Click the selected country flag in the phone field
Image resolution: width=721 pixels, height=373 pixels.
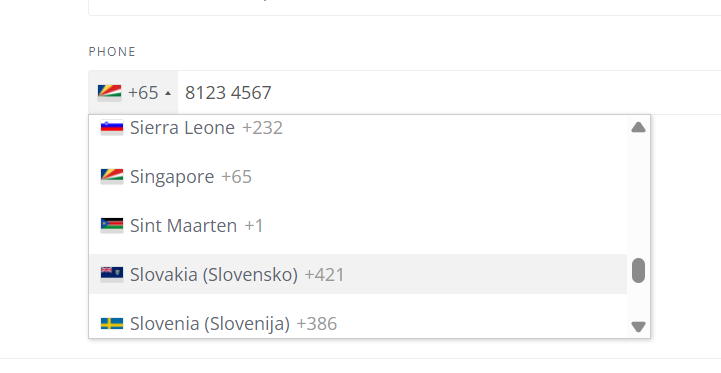[x=109, y=92]
